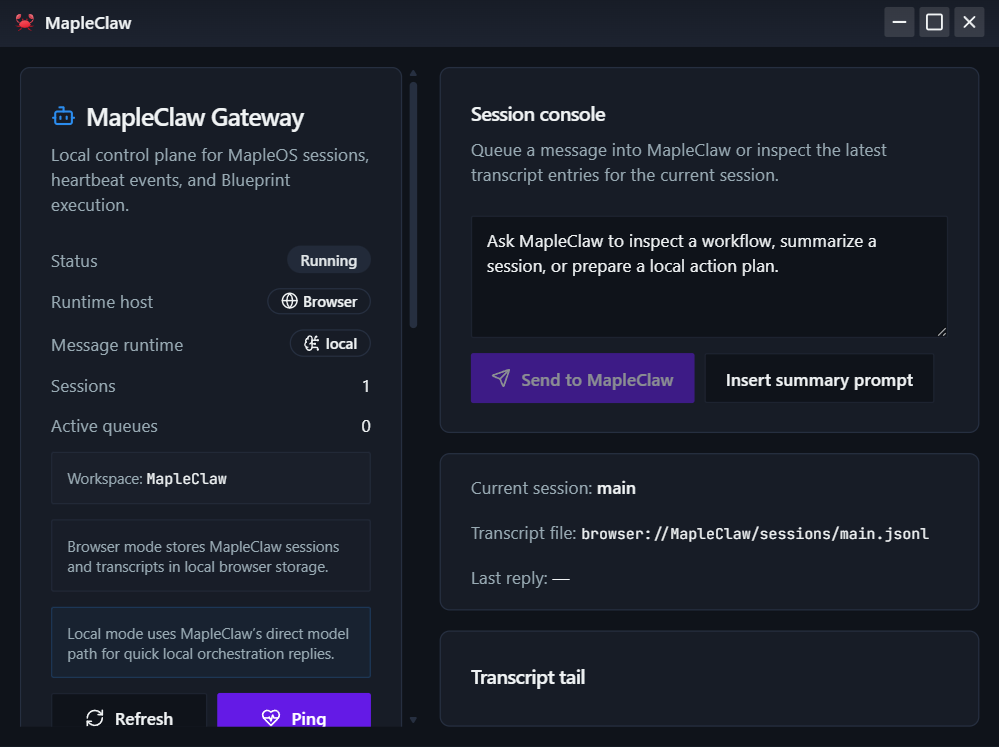Click the heartbeat icon on Ping
This screenshot has width=999, height=747.
click(x=271, y=718)
